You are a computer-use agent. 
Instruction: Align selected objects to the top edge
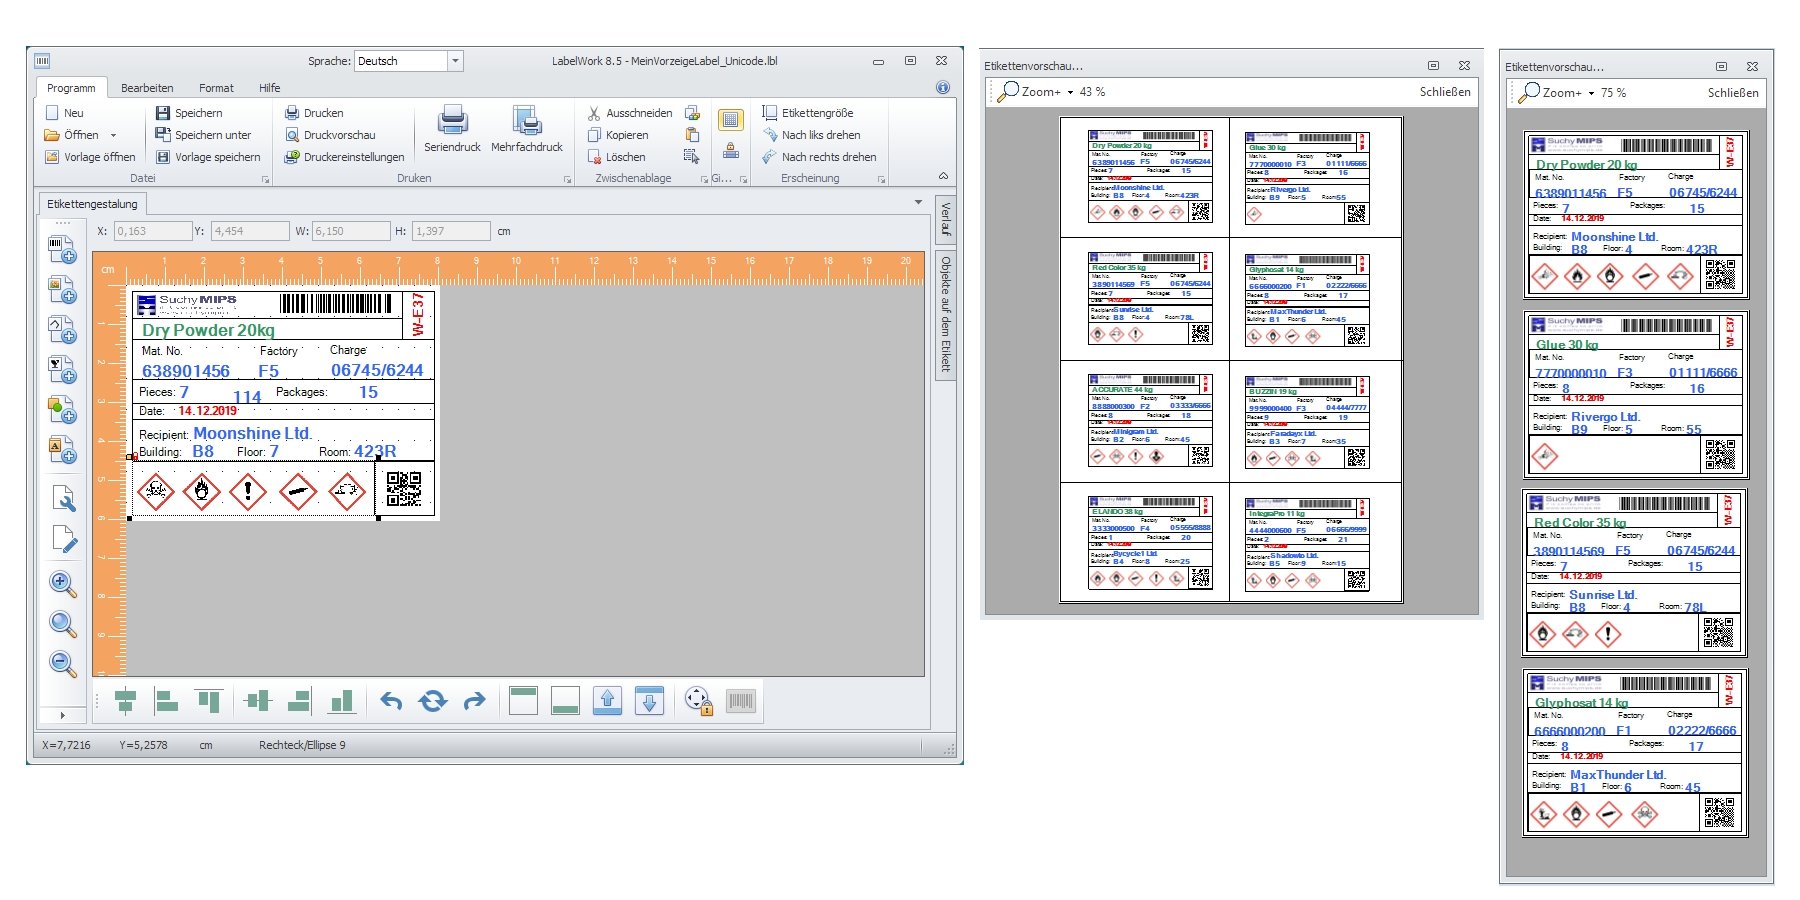[208, 701]
